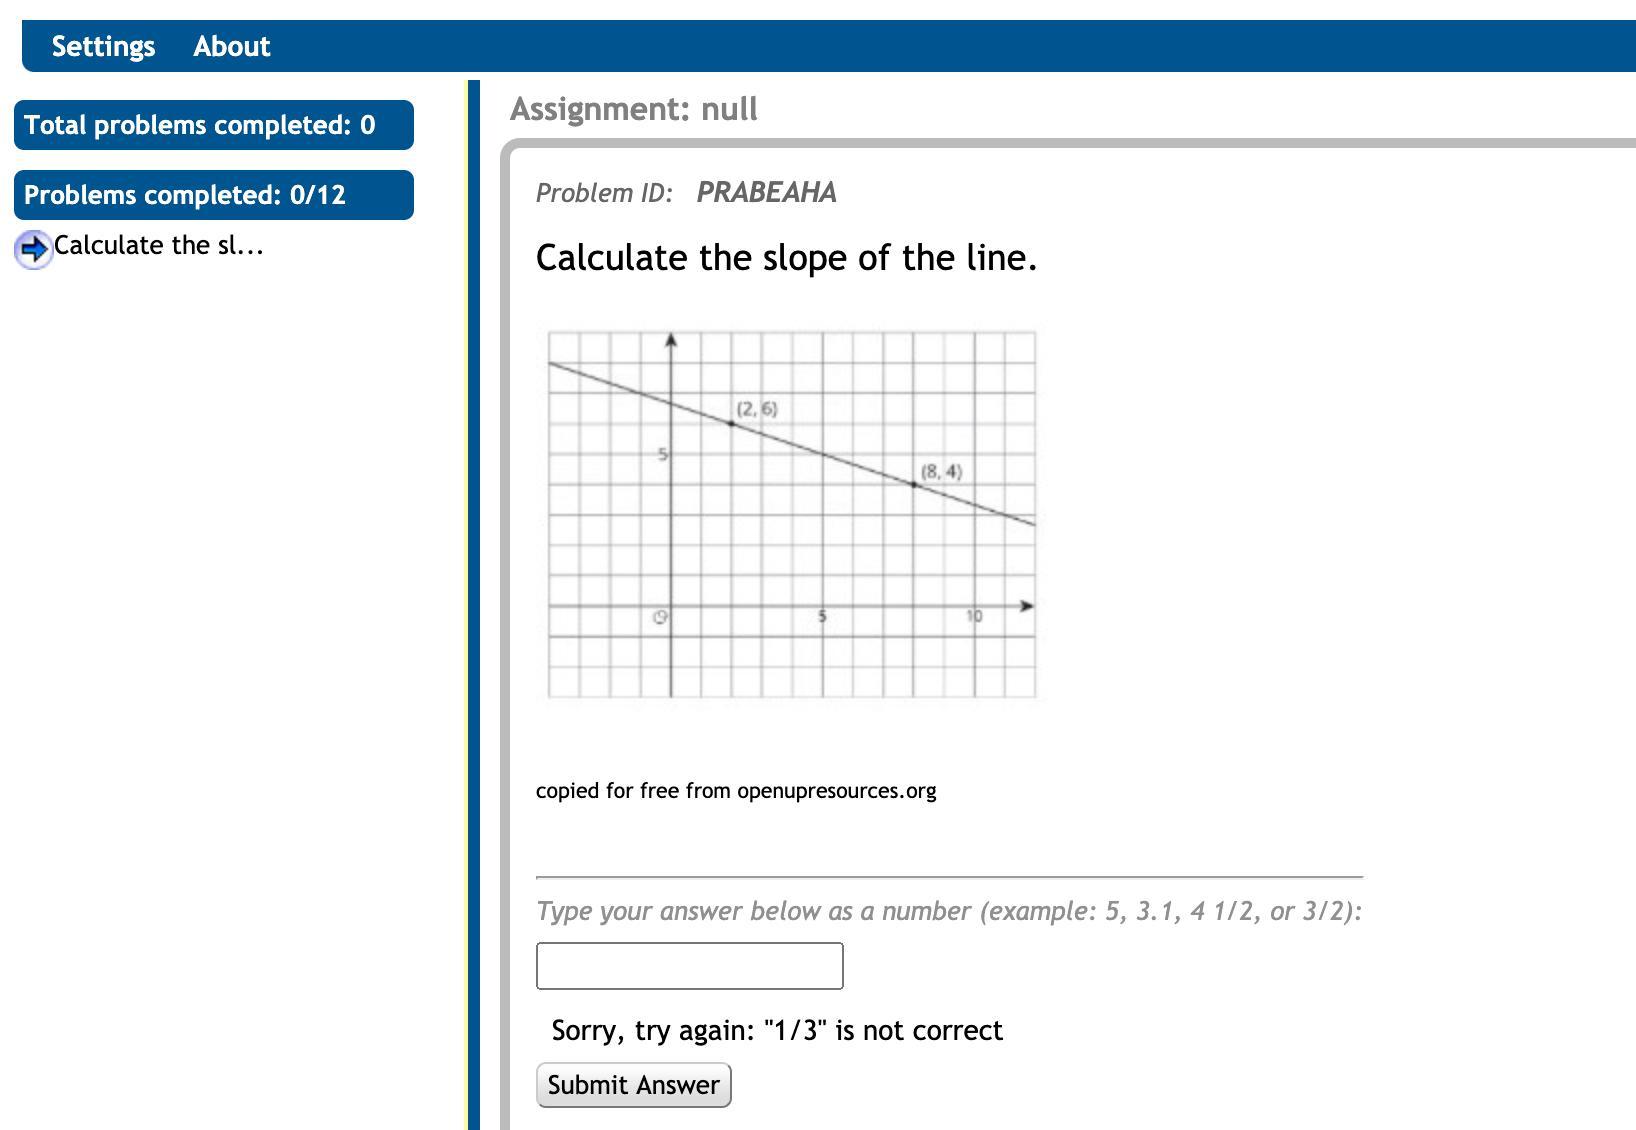The image size is (1636, 1130).
Task: Click the PRABEAHA problem ID text
Action: 766,192
